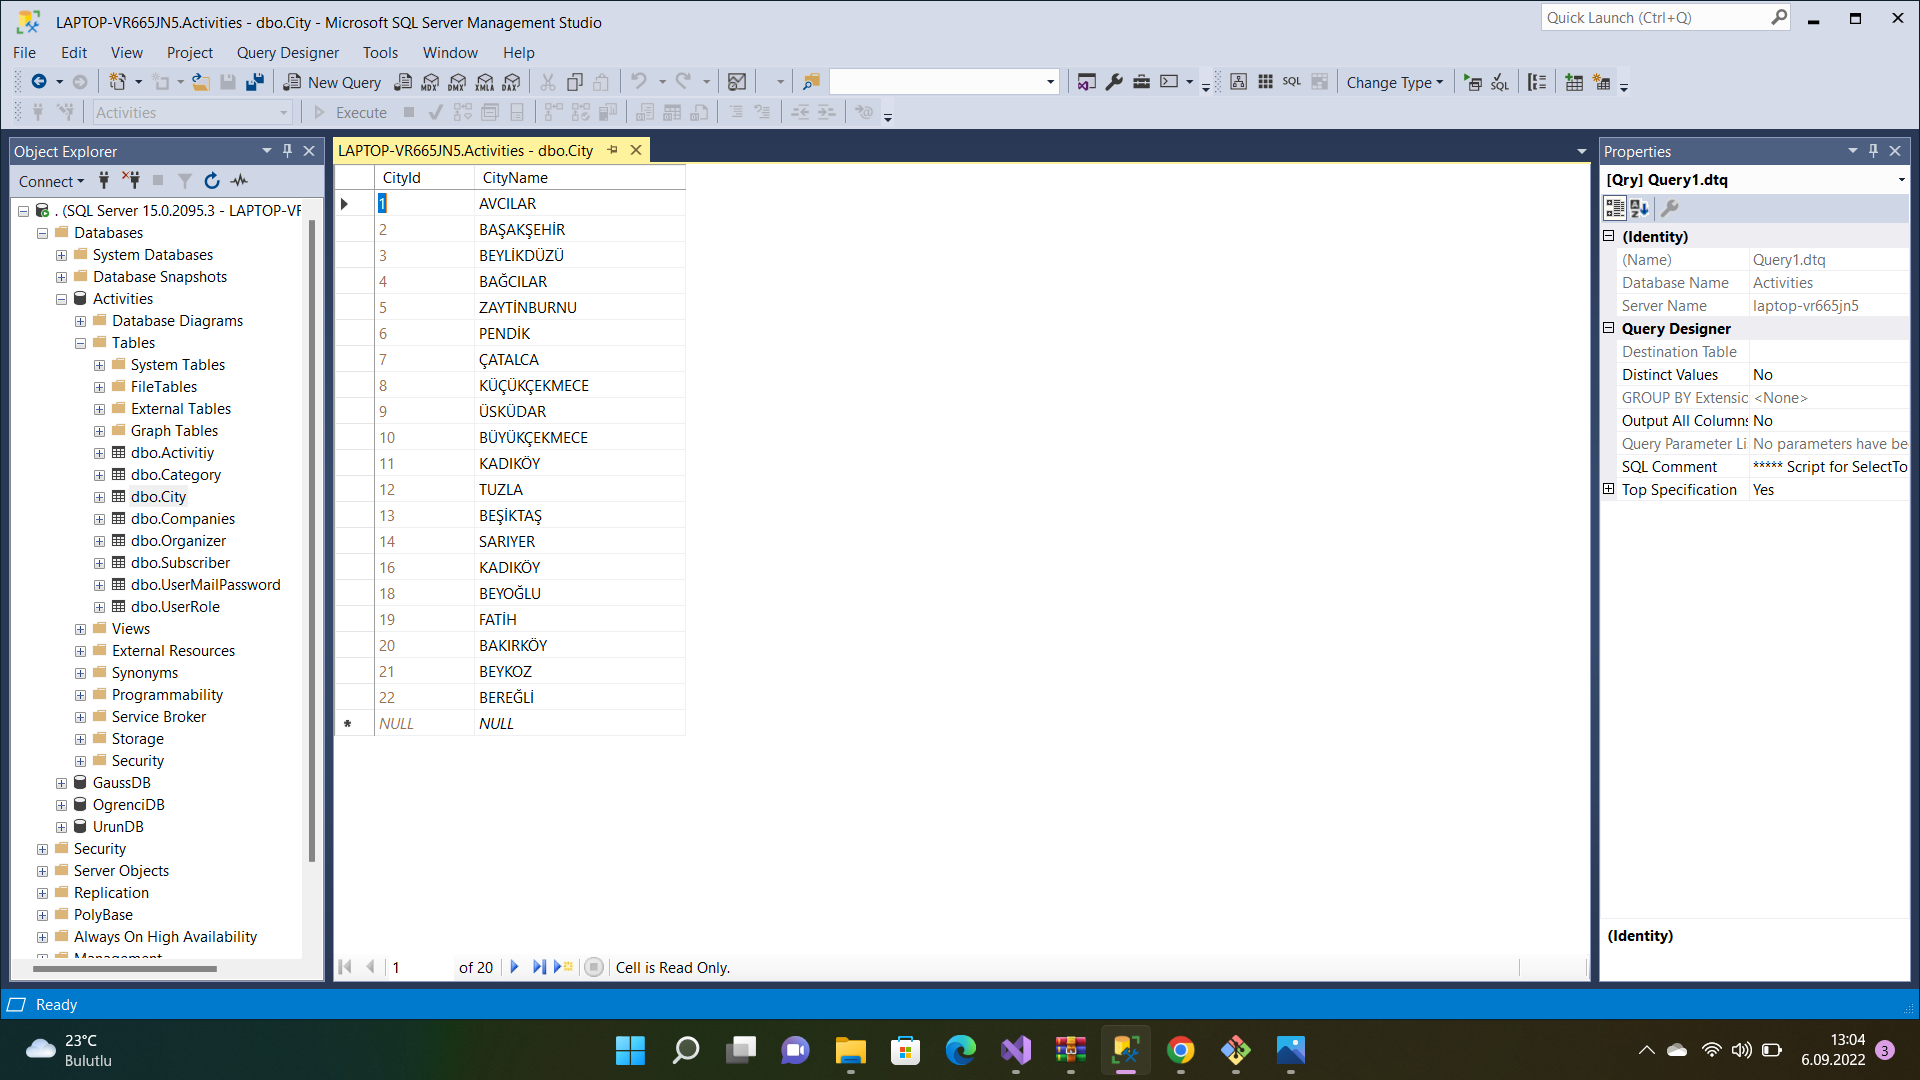Click the Quick Launch search box
Viewport: 1920px width, 1080px height.
[1665, 17]
